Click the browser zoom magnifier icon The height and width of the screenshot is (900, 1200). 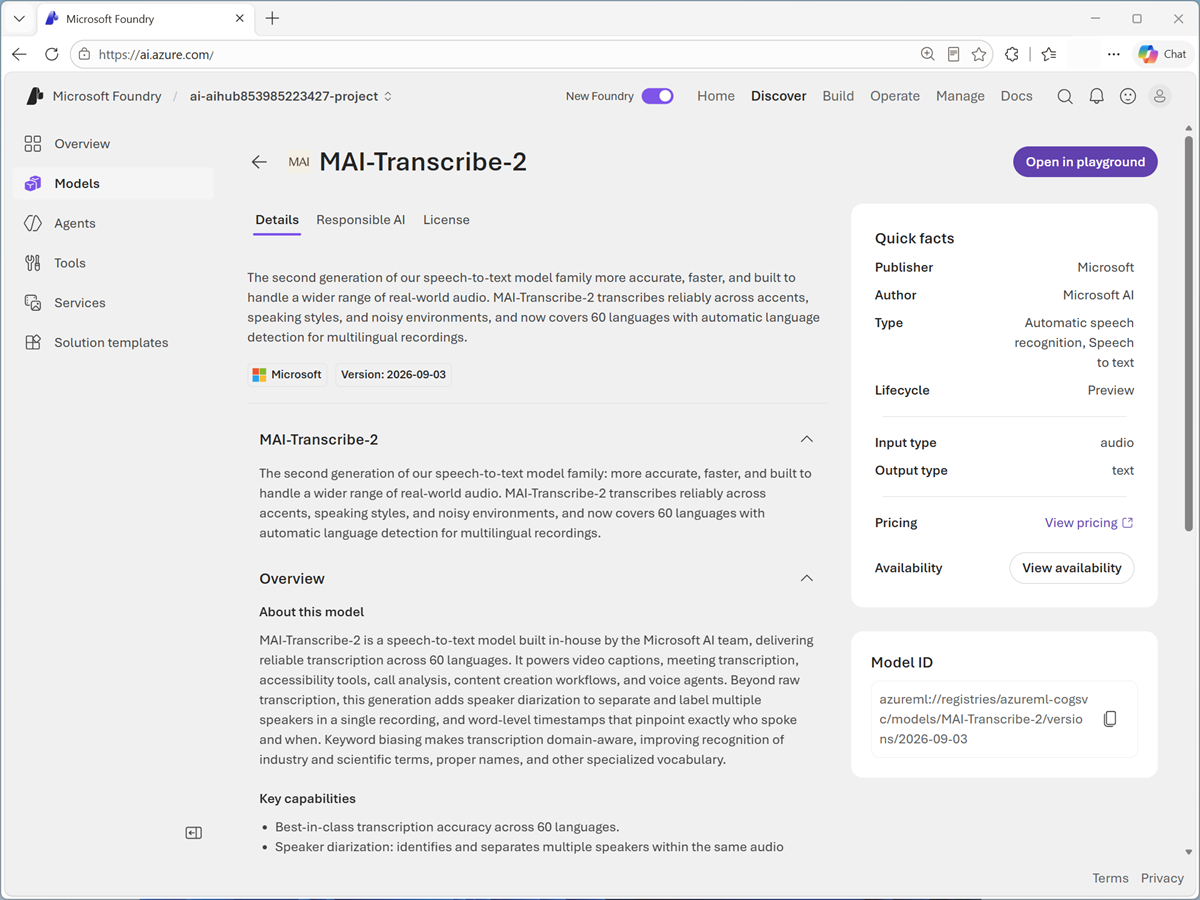tap(928, 54)
